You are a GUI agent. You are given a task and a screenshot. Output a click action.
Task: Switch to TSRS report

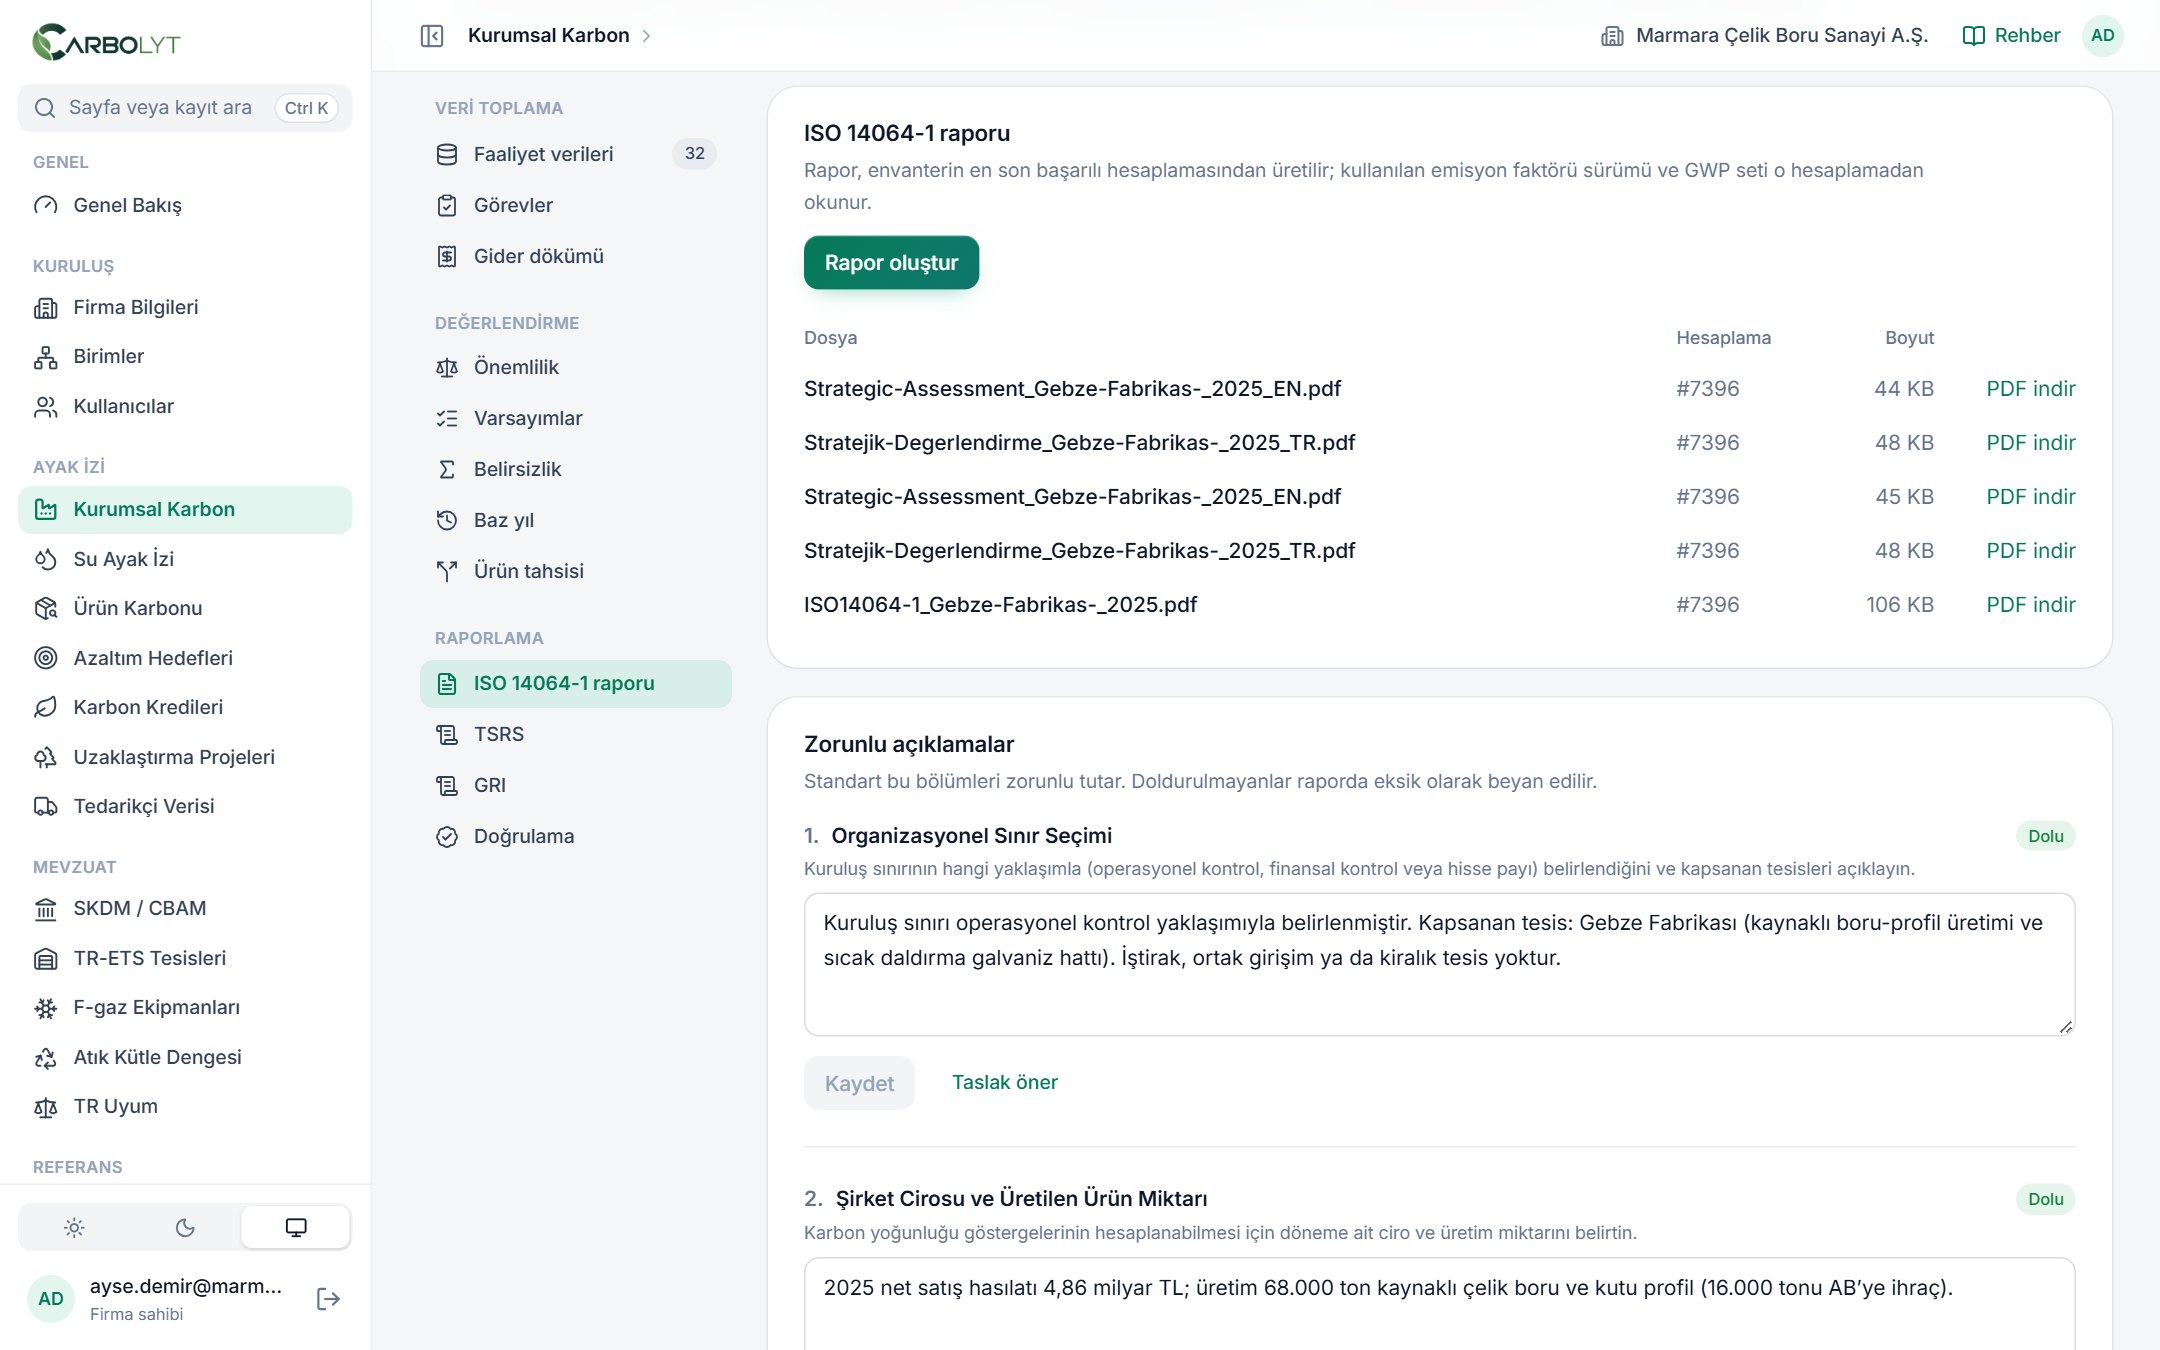(576, 734)
